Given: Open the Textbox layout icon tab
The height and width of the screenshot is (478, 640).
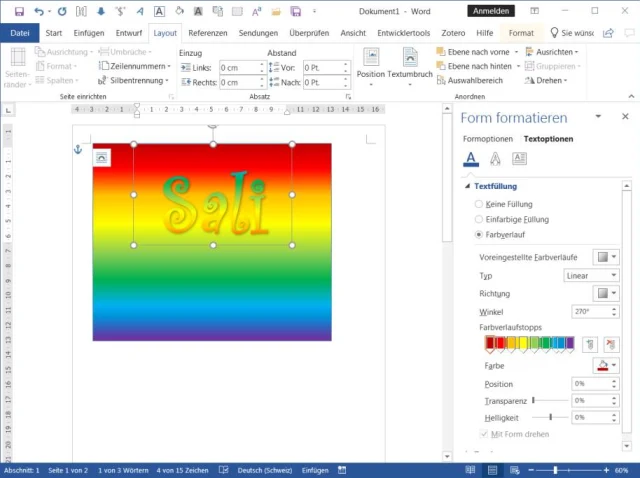Looking at the screenshot, I should 519,159.
